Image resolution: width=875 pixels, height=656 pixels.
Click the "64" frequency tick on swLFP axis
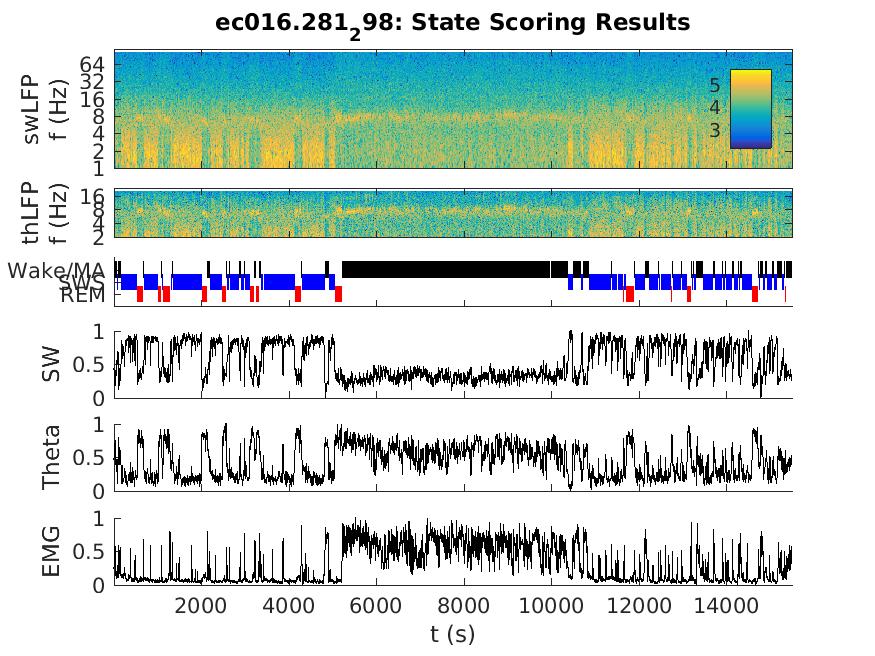click(91, 63)
